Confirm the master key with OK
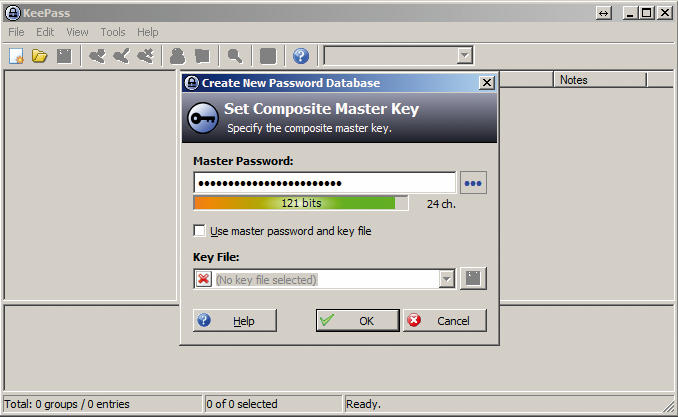 click(358, 321)
